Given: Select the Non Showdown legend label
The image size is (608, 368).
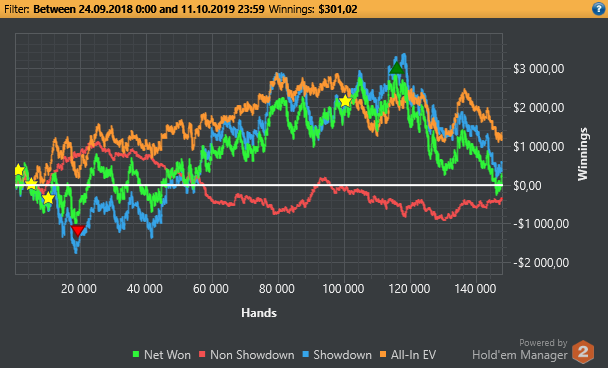Looking at the screenshot, I should tap(252, 355).
